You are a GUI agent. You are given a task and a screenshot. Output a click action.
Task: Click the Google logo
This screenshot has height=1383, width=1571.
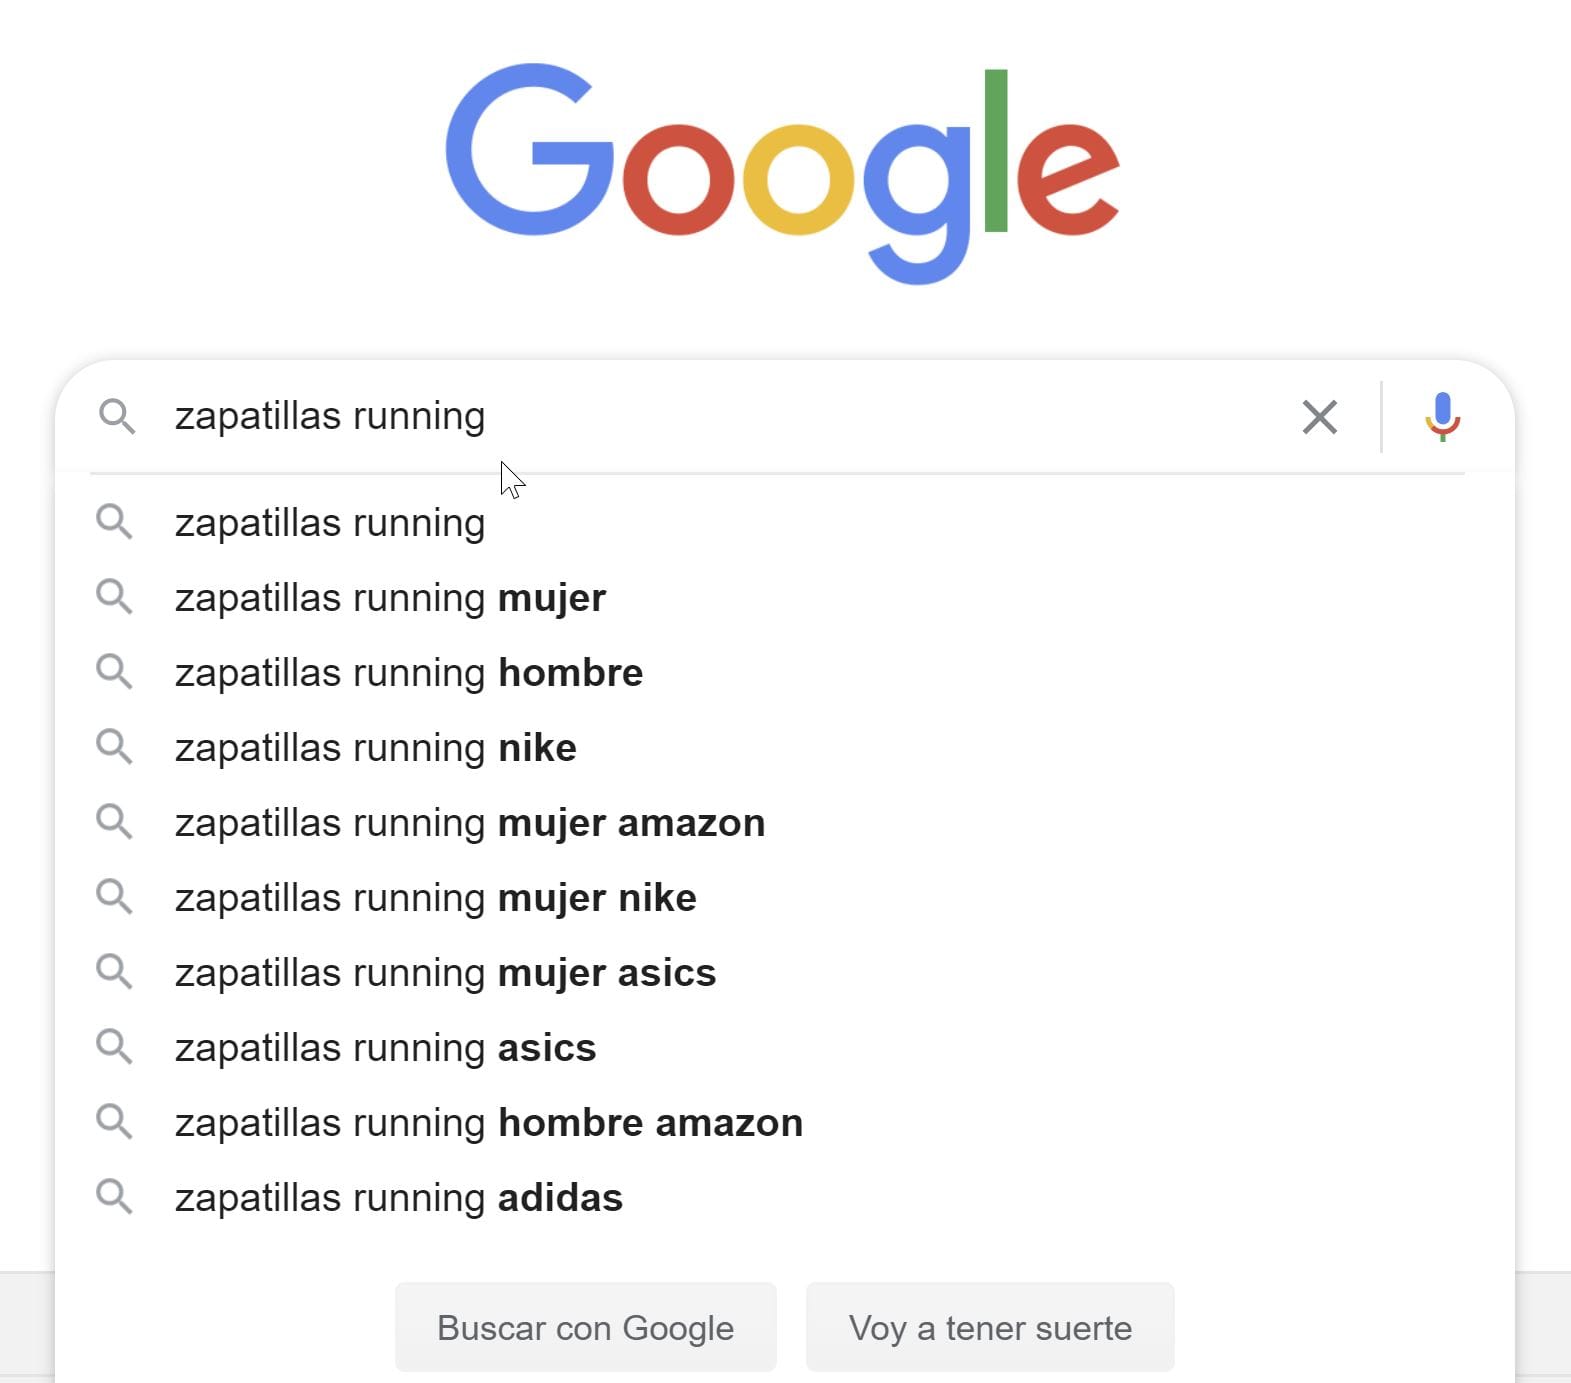point(784,170)
